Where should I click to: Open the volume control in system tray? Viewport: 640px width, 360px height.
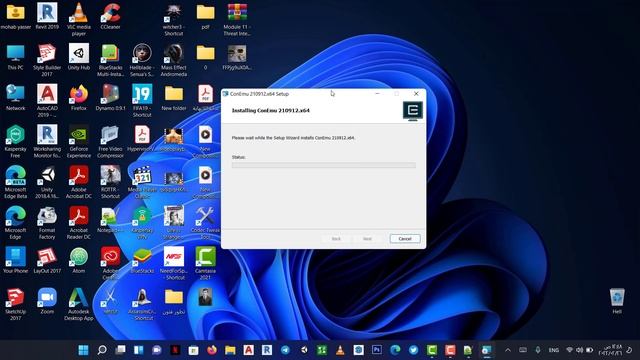tap(579, 350)
